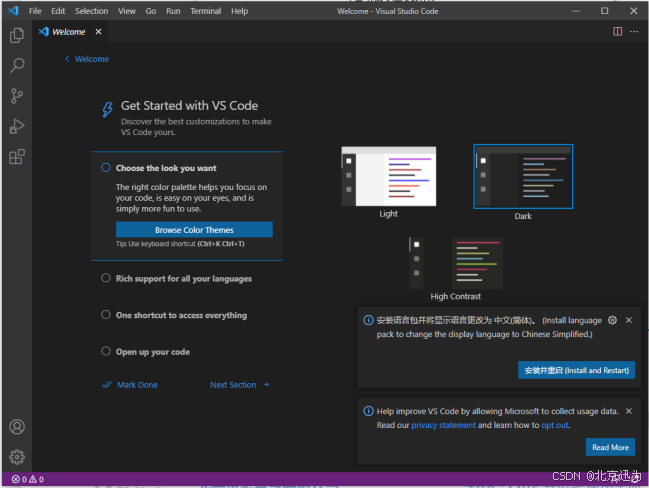Open the Run and Debug view
The width and height of the screenshot is (649, 488).
[17, 126]
